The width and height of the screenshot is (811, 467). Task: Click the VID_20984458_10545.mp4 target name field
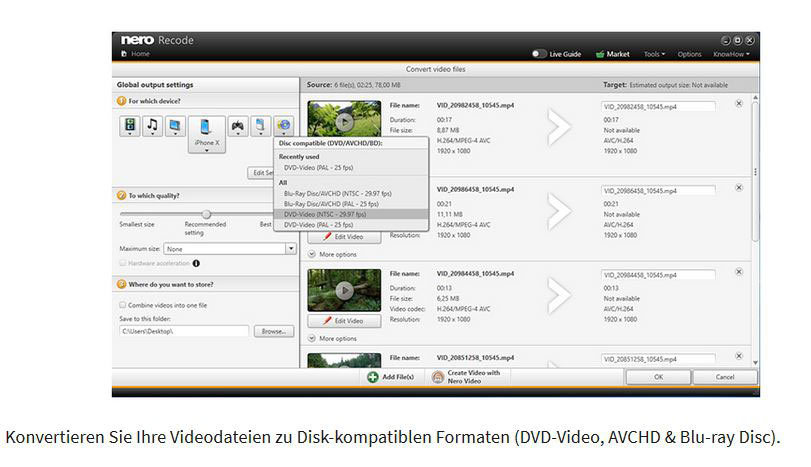pos(658,275)
